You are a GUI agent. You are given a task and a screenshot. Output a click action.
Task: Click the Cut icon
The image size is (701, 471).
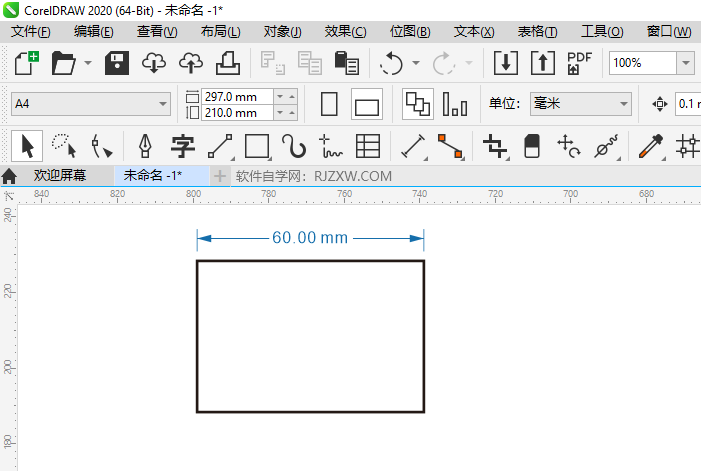click(x=273, y=63)
